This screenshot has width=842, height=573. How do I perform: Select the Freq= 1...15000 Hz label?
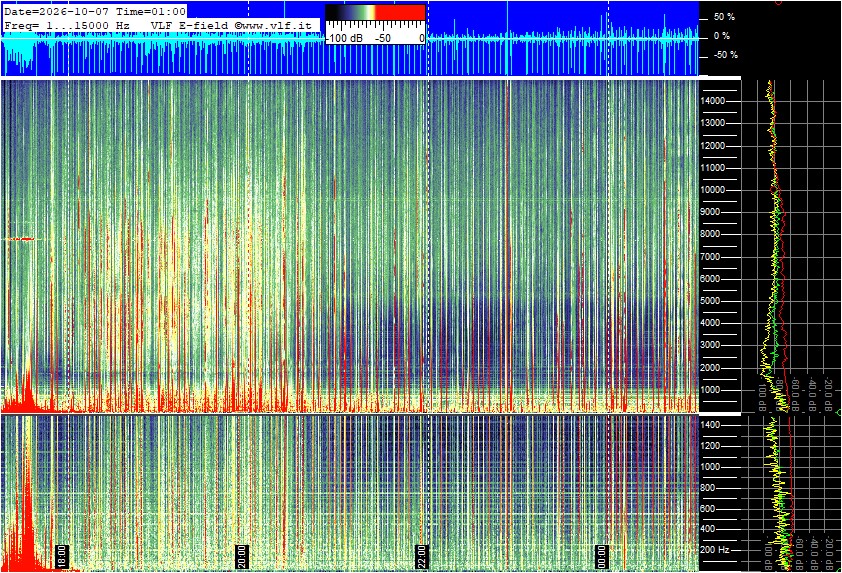[67, 25]
